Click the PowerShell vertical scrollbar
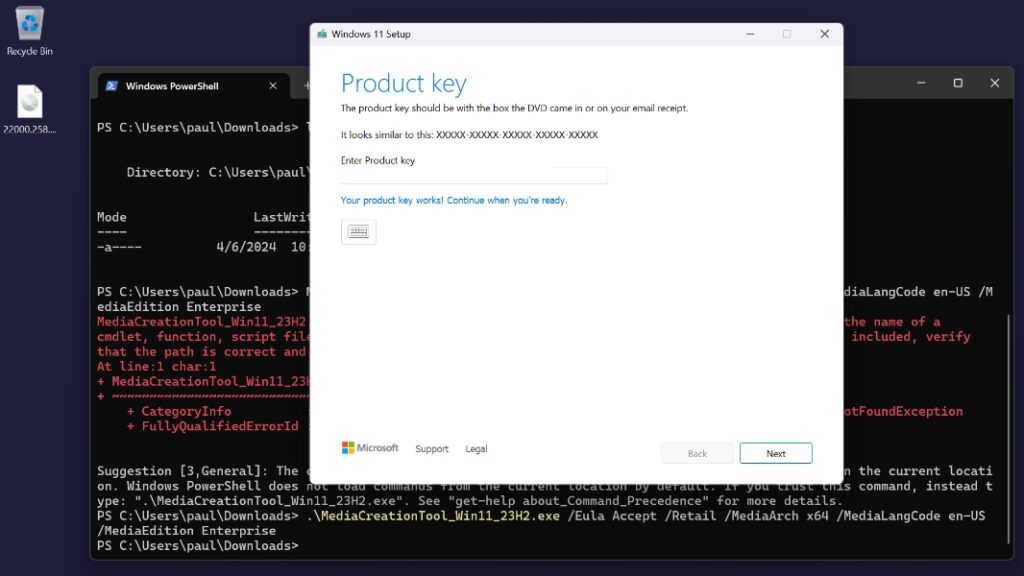Screen dimensions: 1024x576 tap(1008, 428)
